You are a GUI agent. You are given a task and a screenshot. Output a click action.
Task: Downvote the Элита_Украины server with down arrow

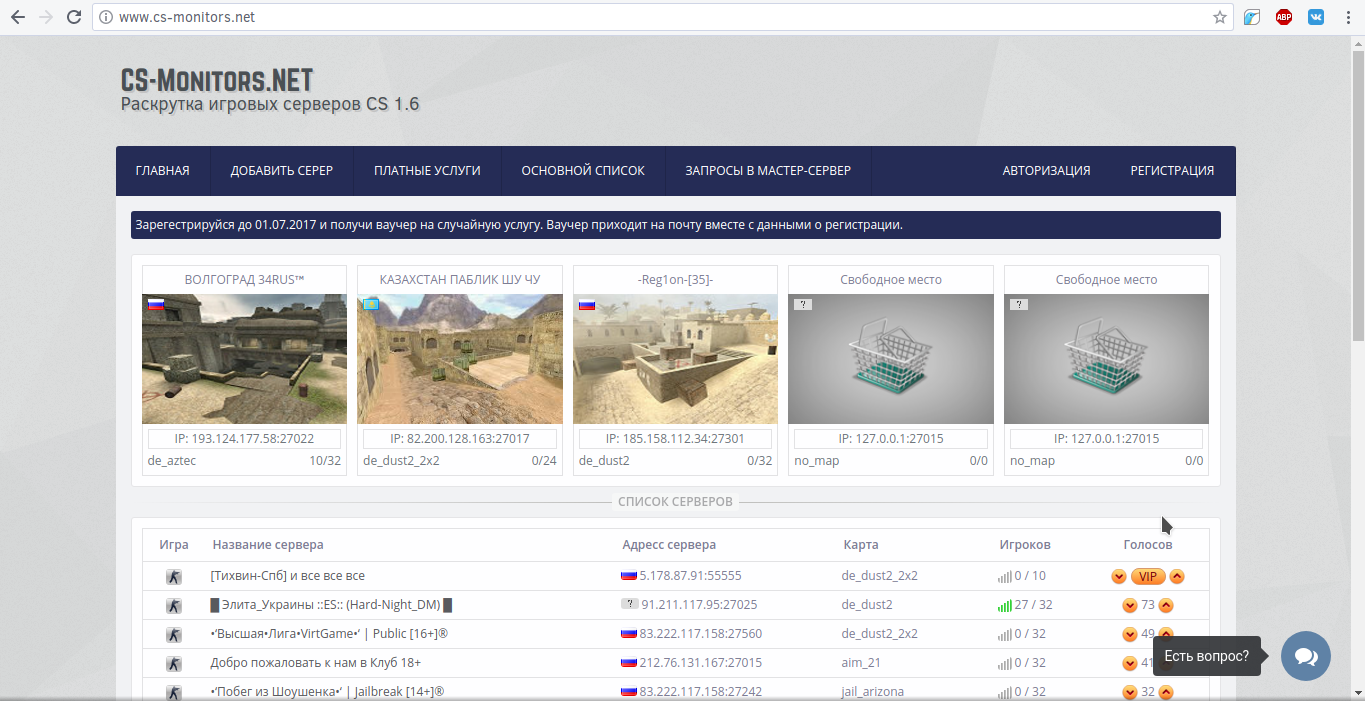1130,605
